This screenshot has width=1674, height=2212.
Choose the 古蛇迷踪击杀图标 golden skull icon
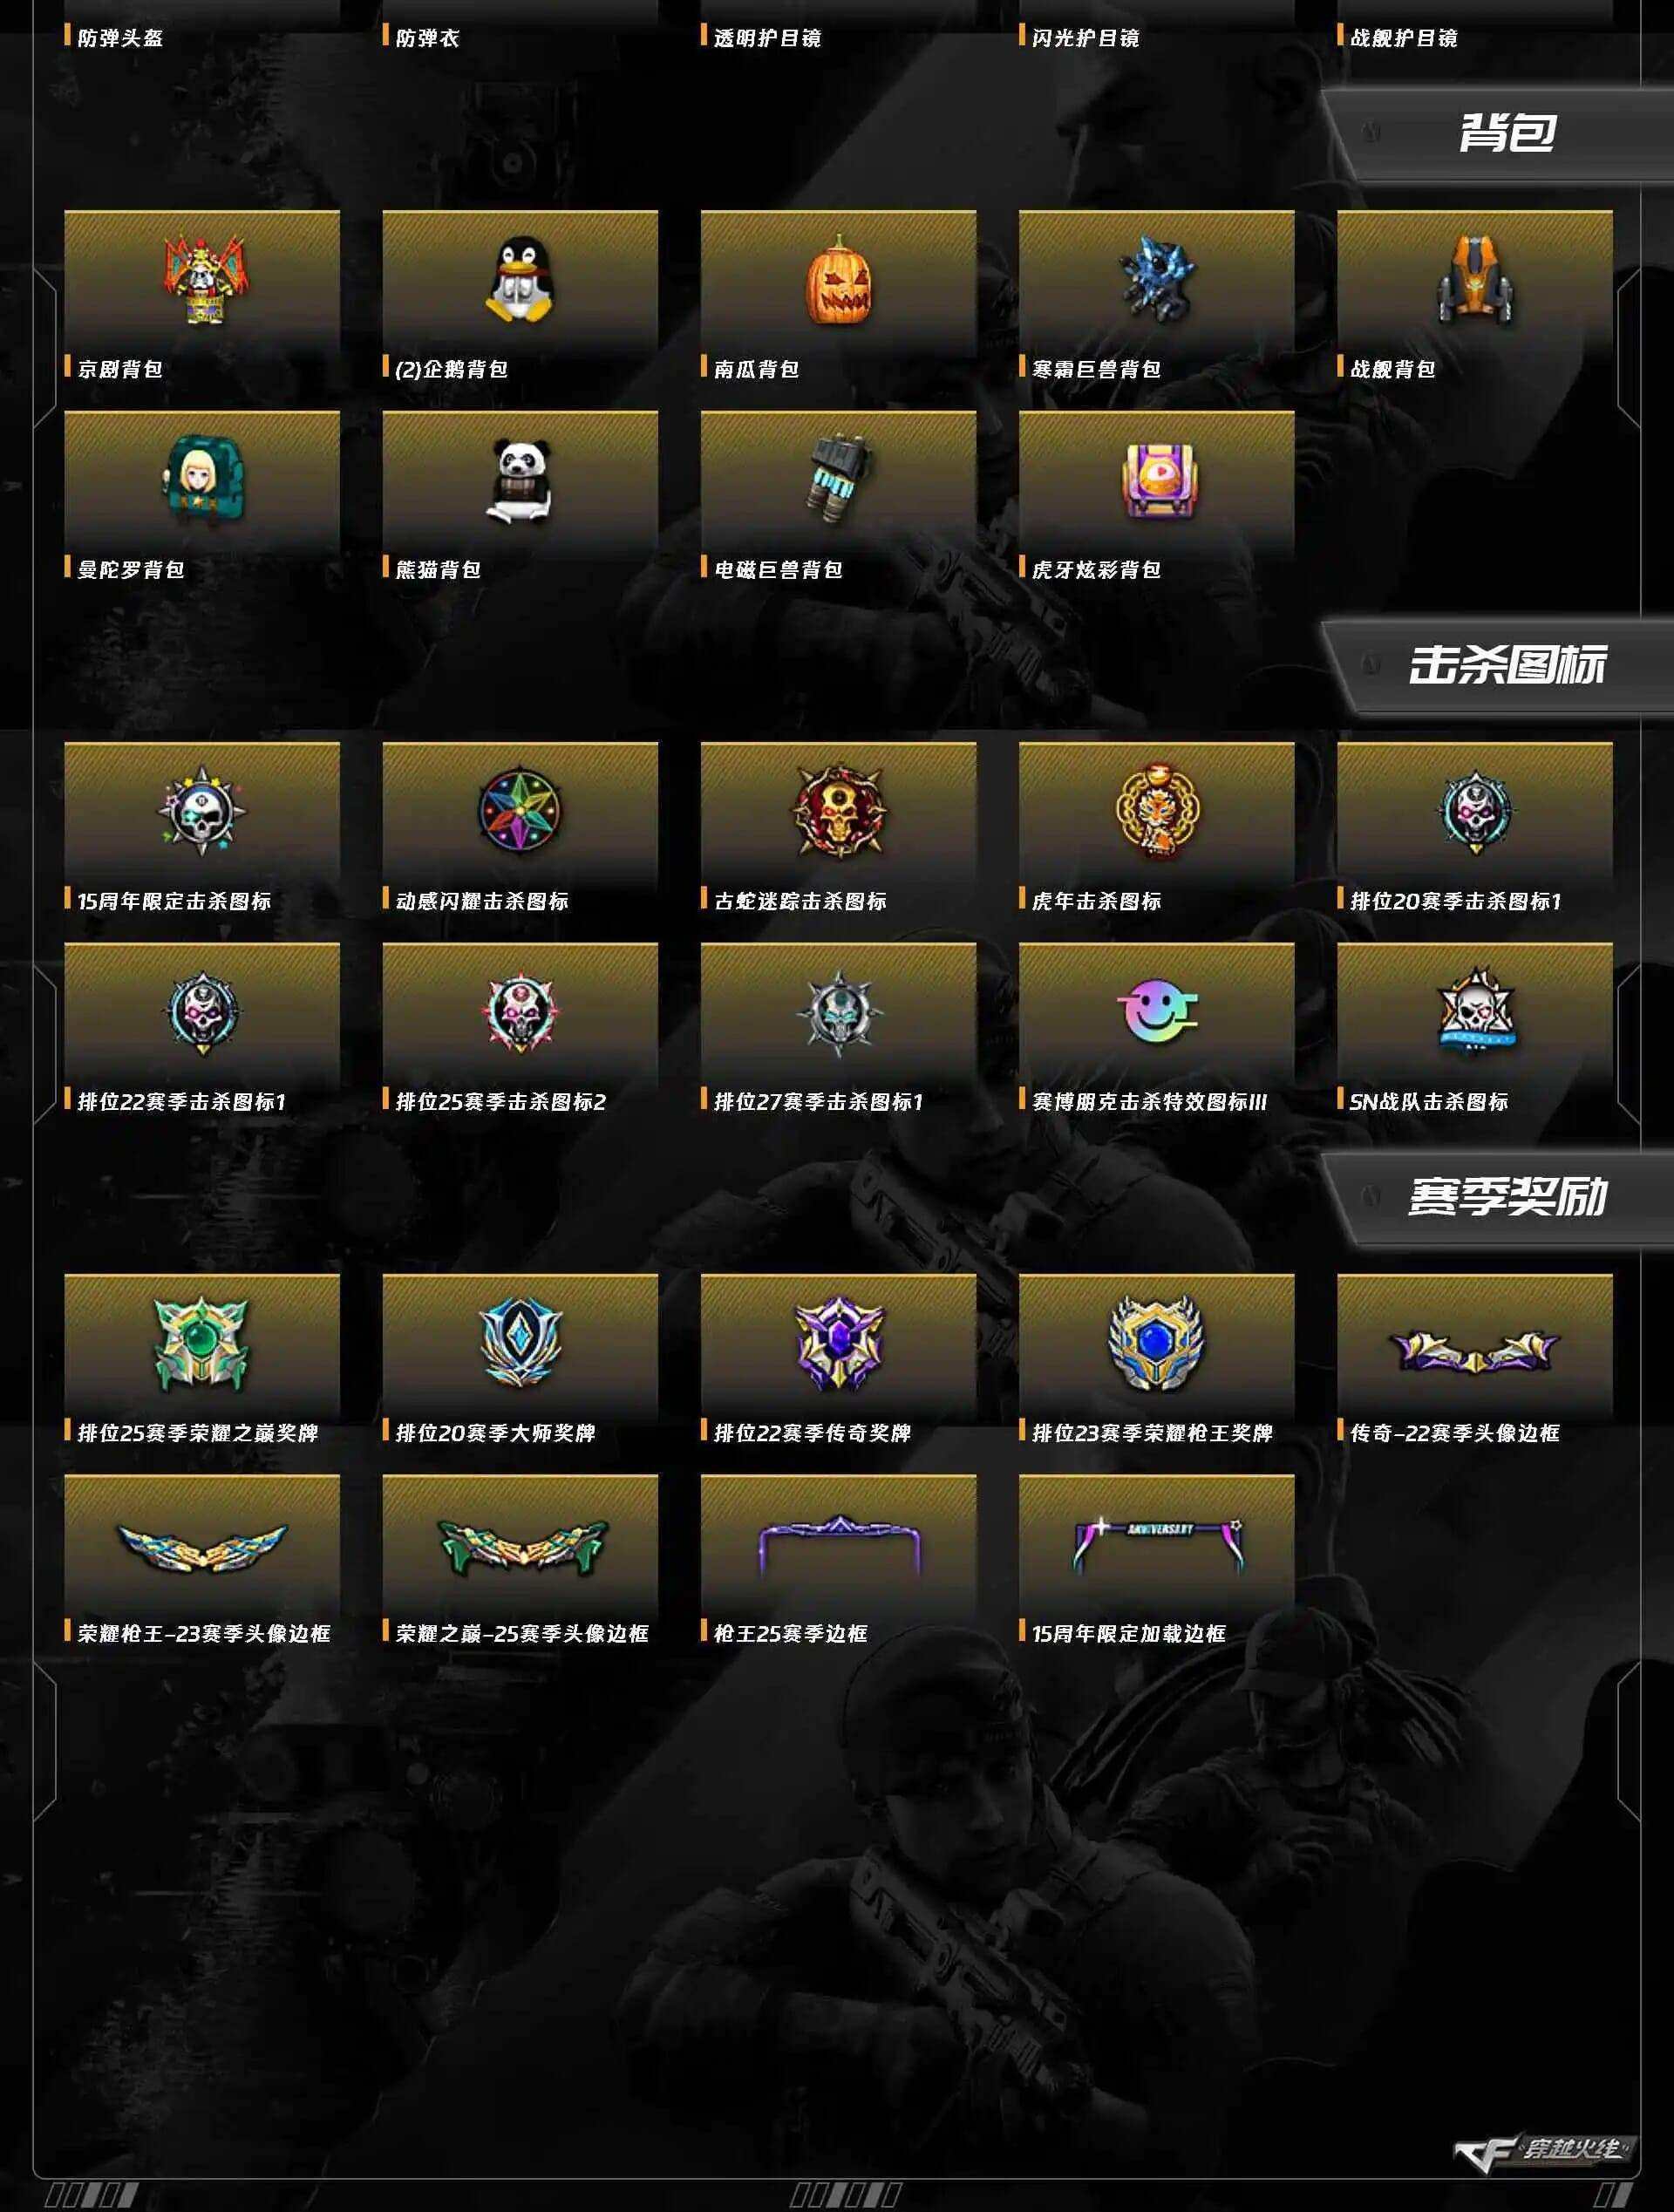(838, 812)
